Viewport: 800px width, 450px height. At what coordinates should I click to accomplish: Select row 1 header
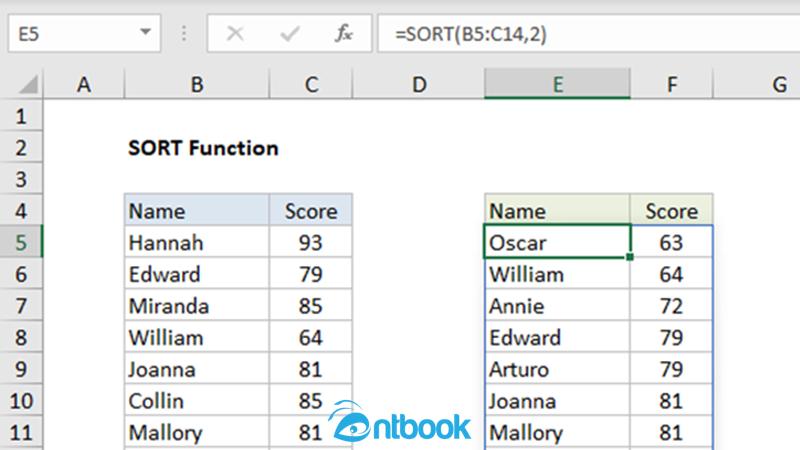(x=21, y=116)
